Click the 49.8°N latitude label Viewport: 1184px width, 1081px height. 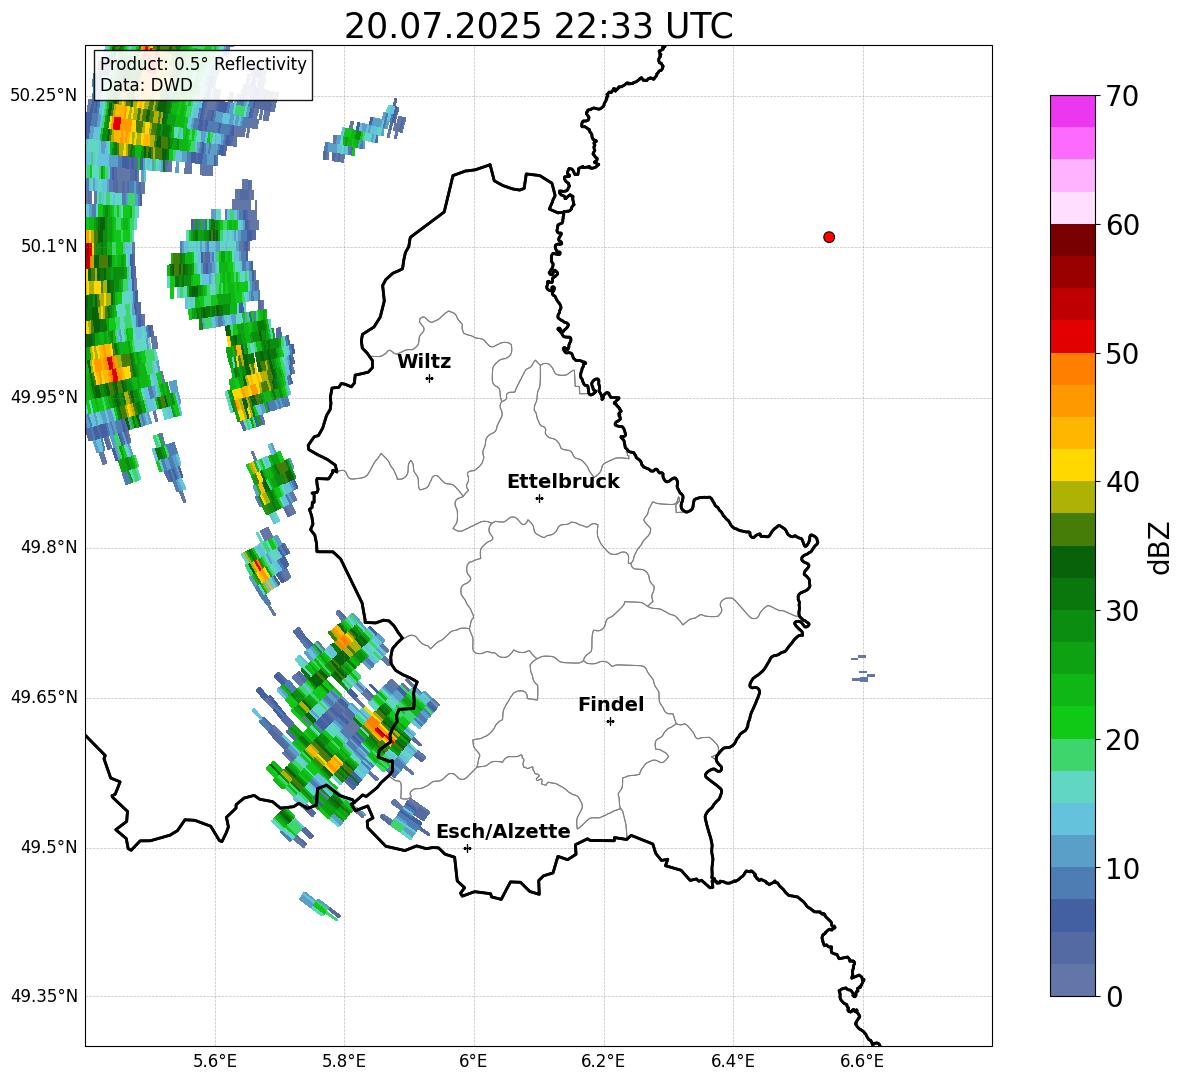coord(49,547)
